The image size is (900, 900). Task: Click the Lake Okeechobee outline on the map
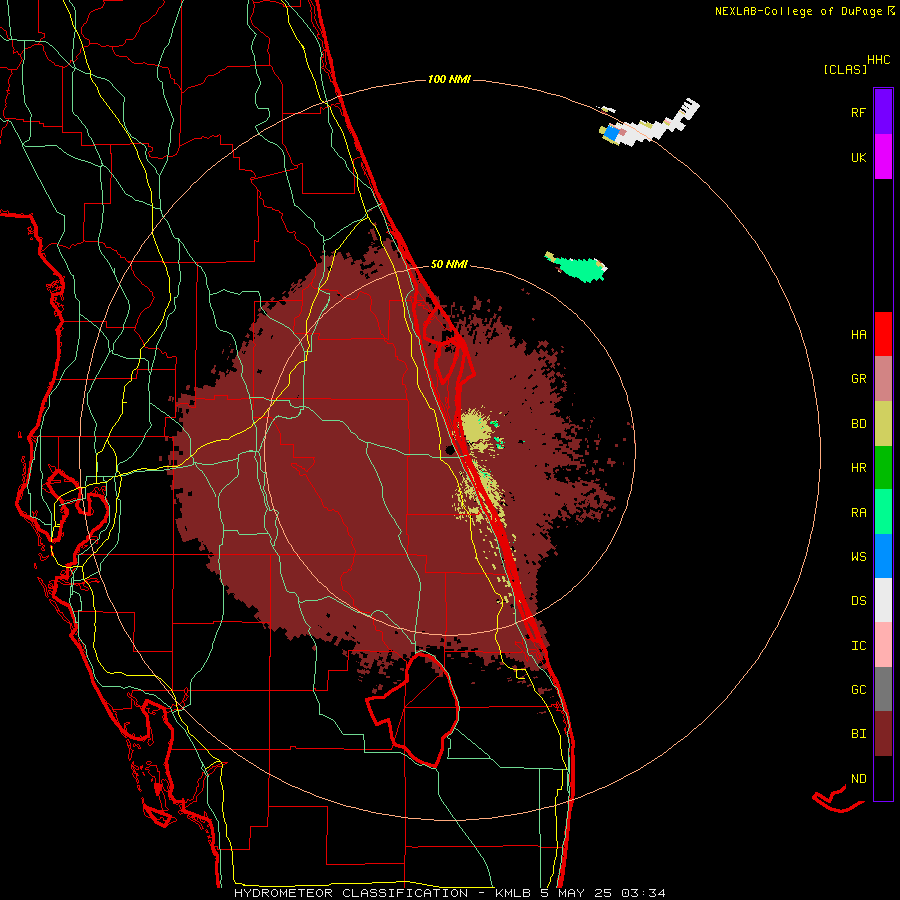[414, 709]
